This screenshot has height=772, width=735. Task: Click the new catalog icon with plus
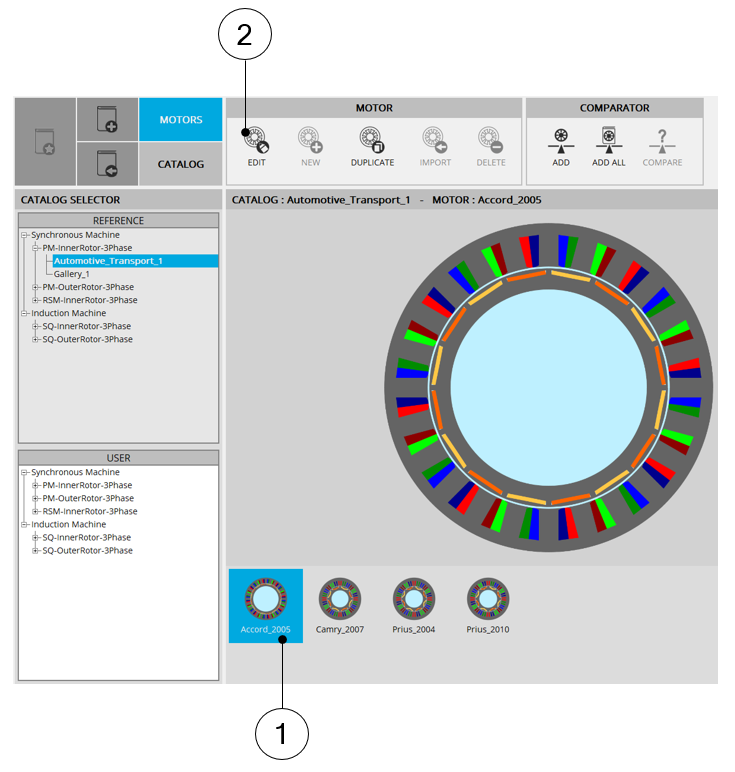tap(107, 120)
